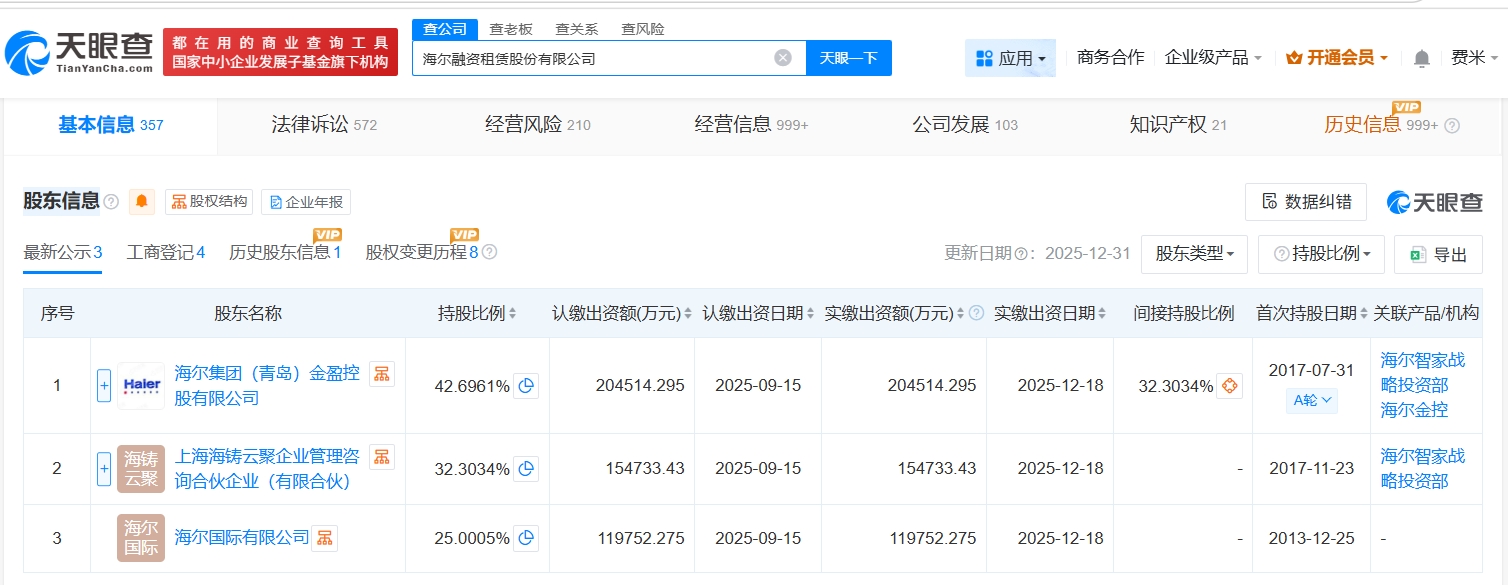This screenshot has width=1508, height=585.
Task: Open the 经营风险 tab
Action: click(x=538, y=125)
